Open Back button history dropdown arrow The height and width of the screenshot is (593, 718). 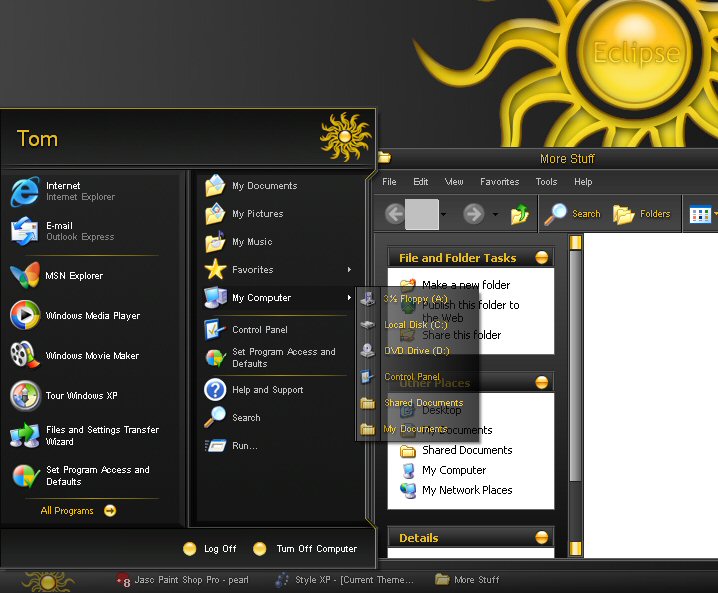tap(443, 214)
